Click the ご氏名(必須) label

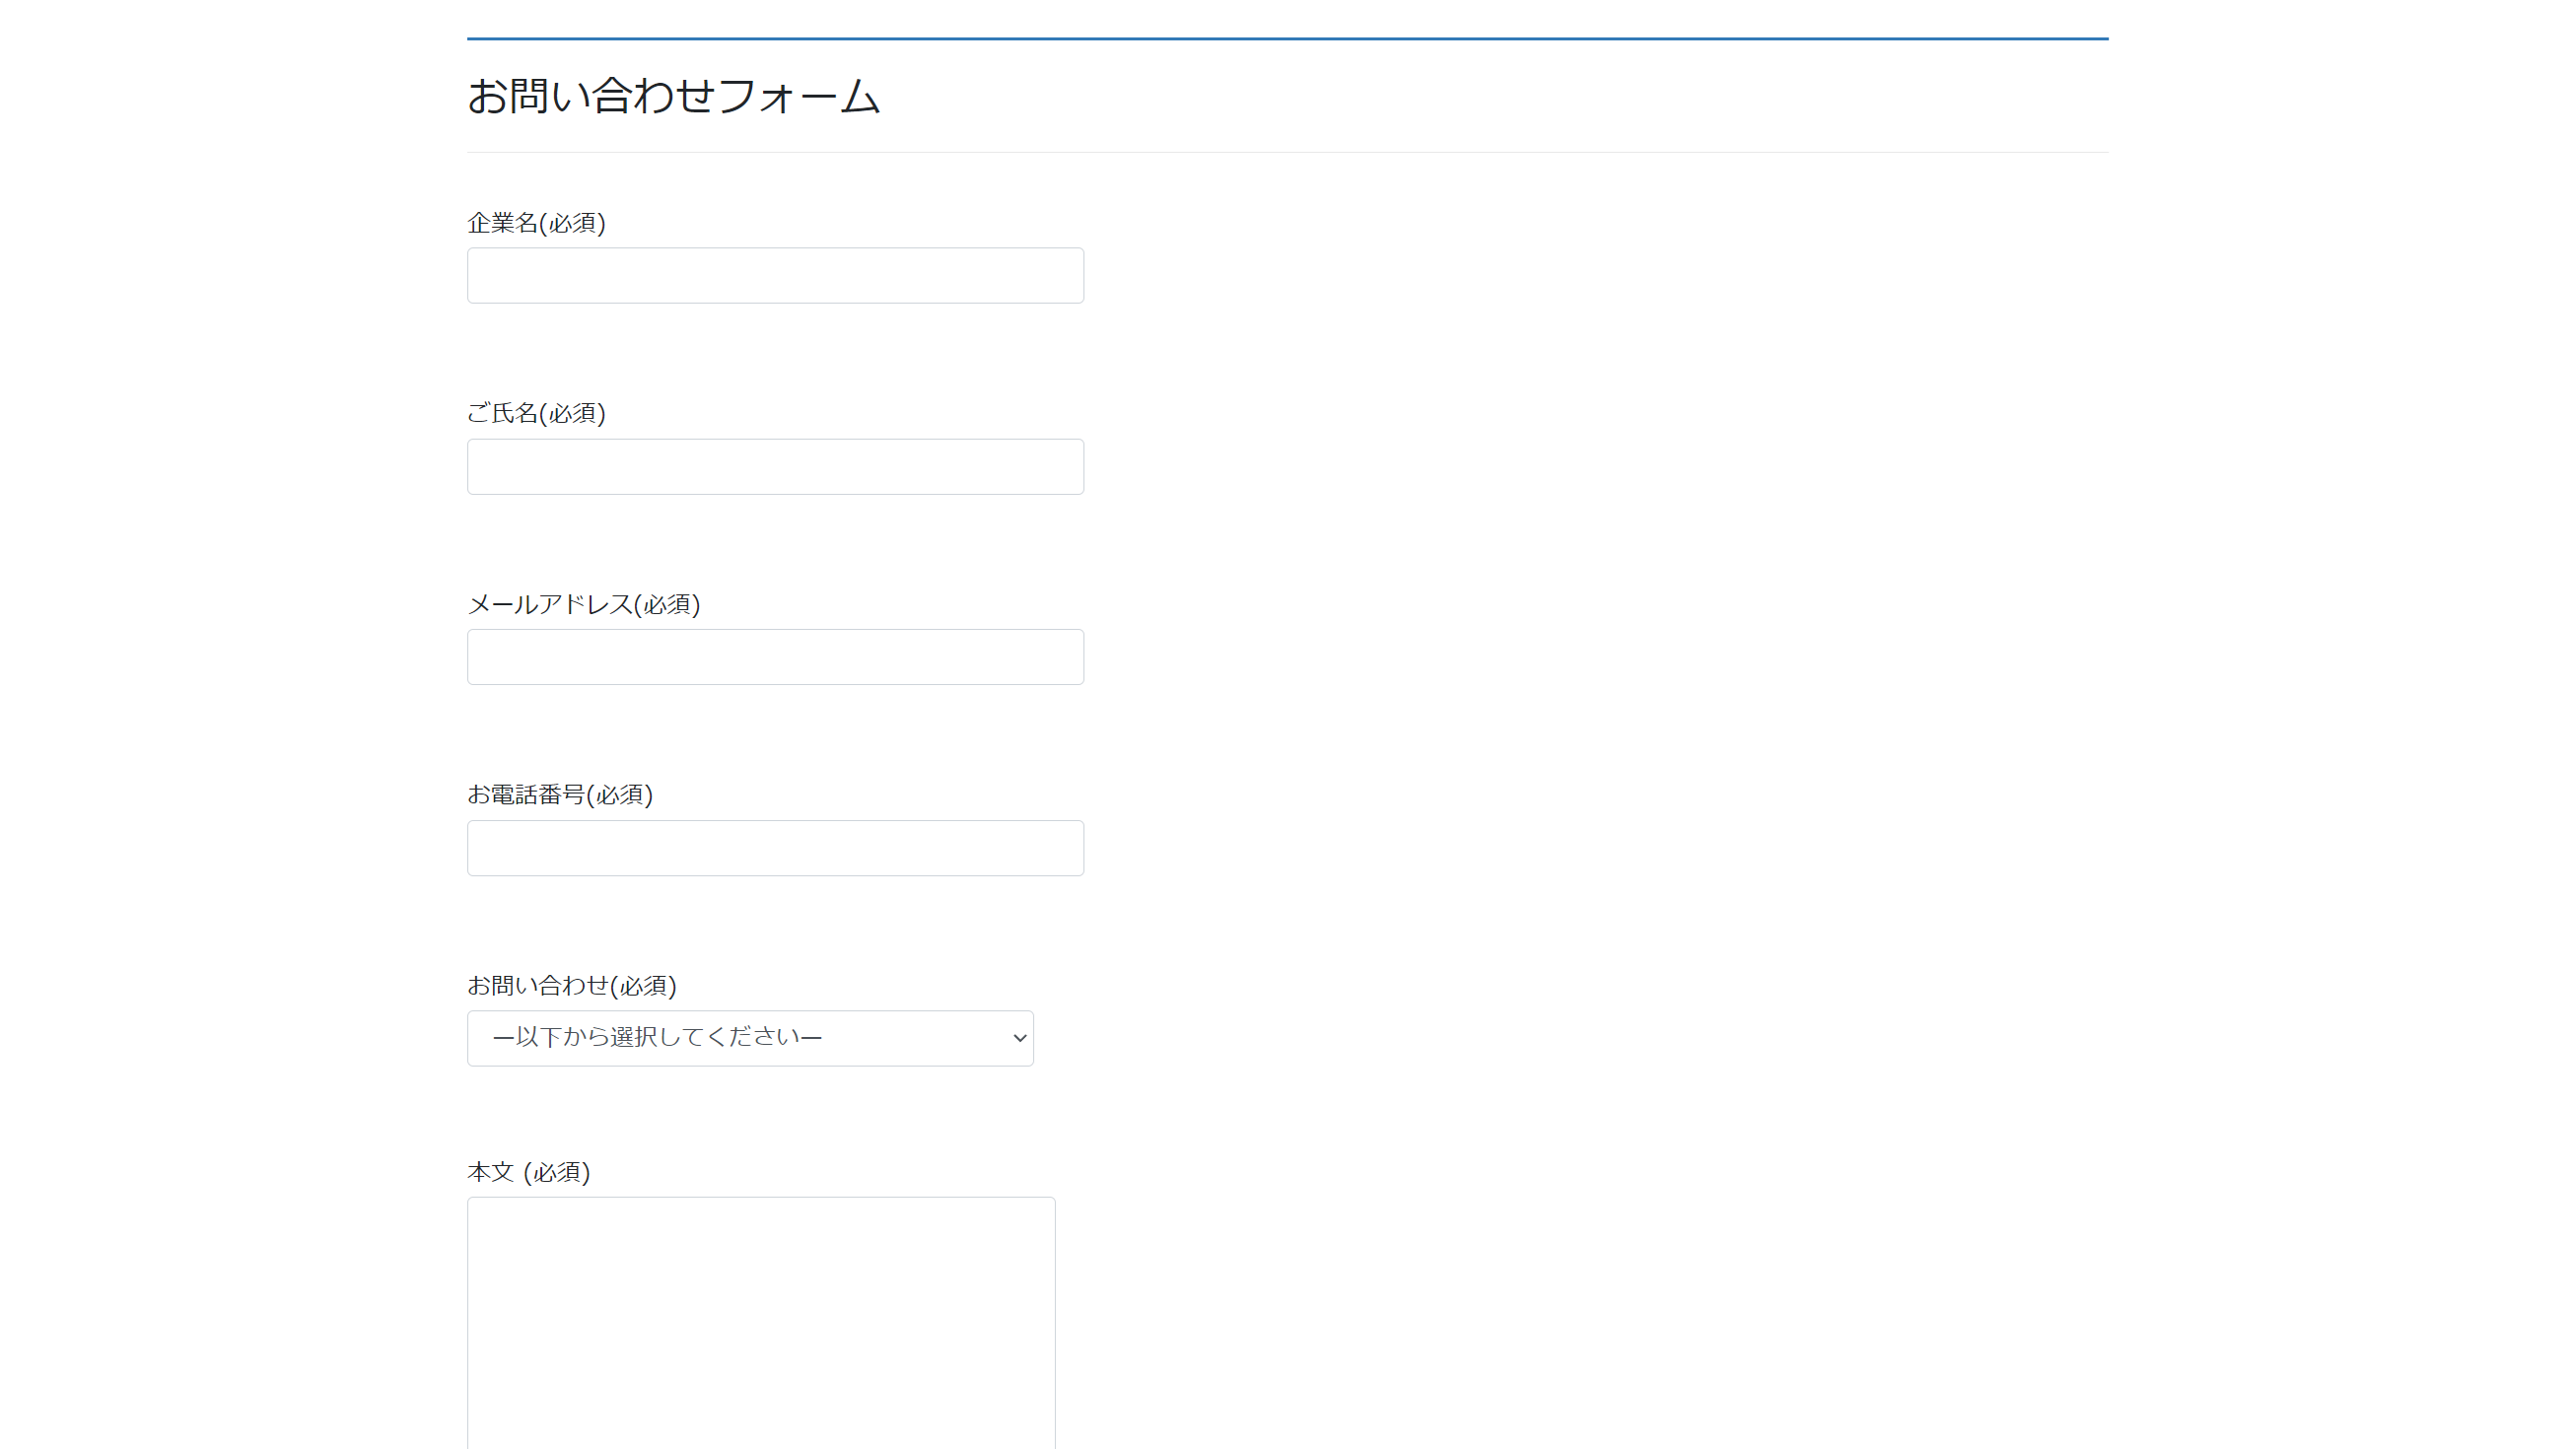[536, 413]
